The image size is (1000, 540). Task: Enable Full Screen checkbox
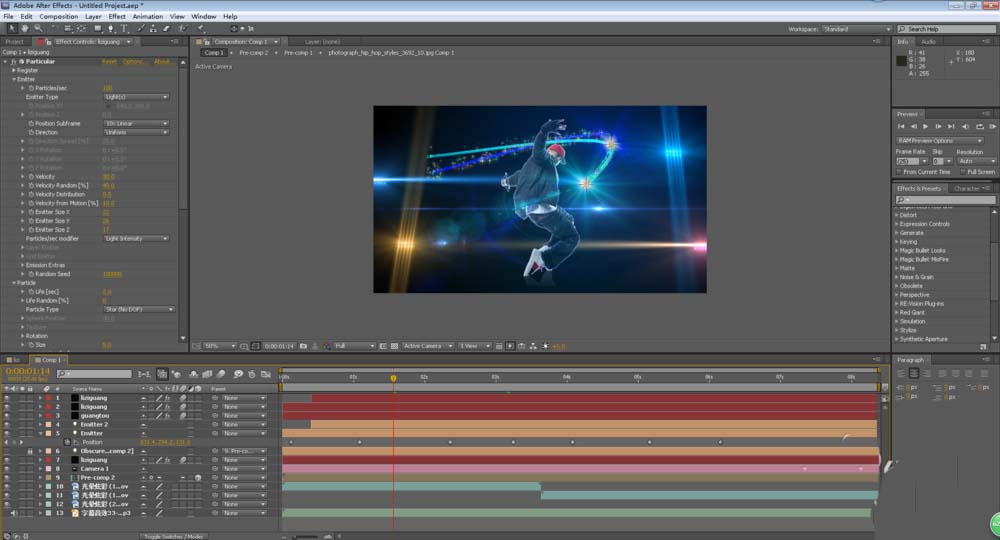[x=964, y=172]
